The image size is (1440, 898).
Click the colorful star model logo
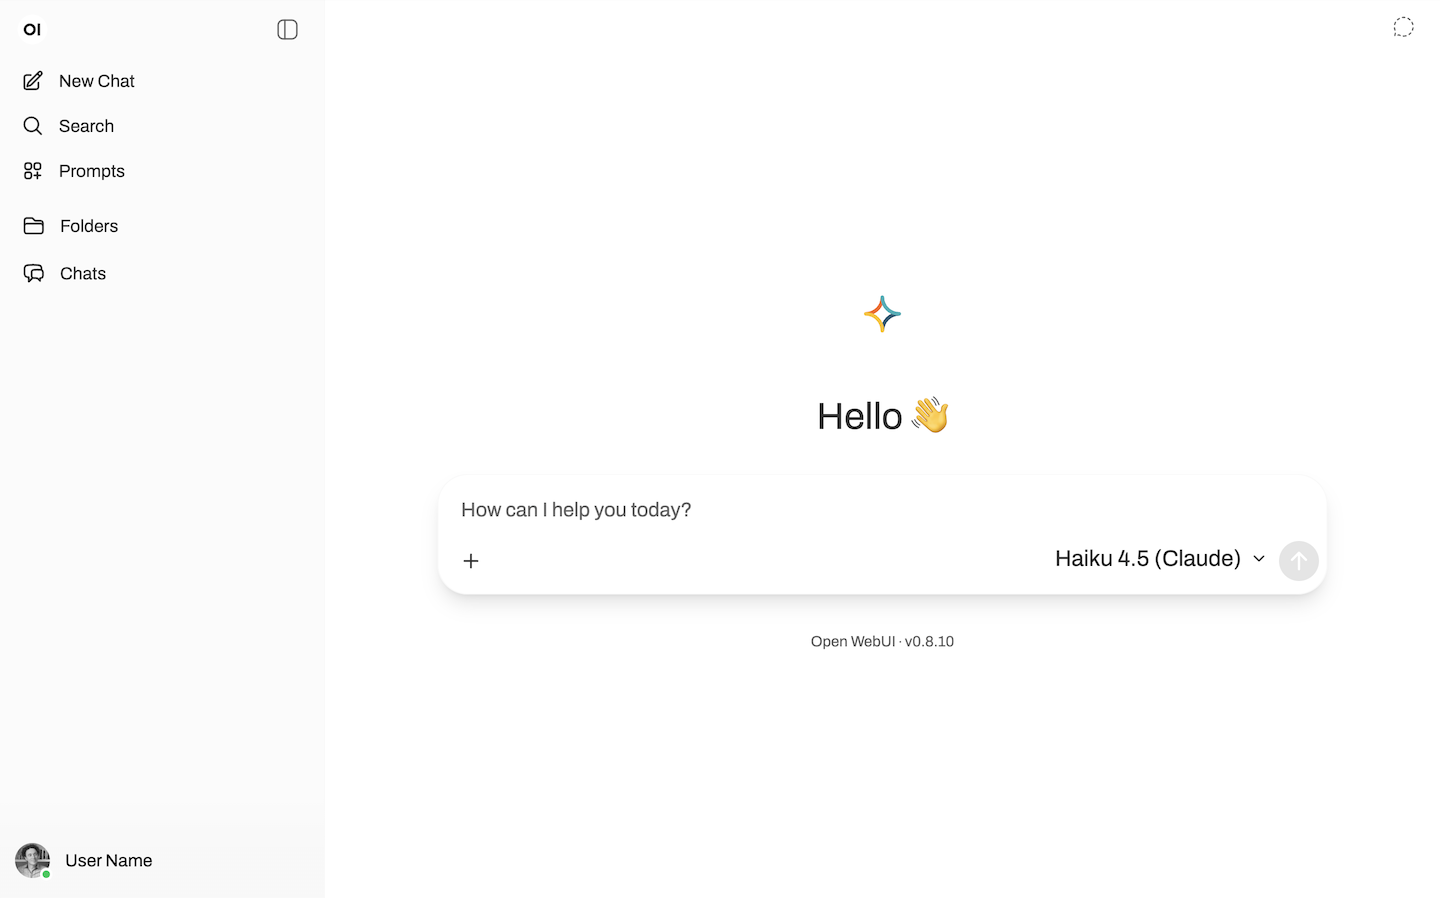tap(882, 314)
